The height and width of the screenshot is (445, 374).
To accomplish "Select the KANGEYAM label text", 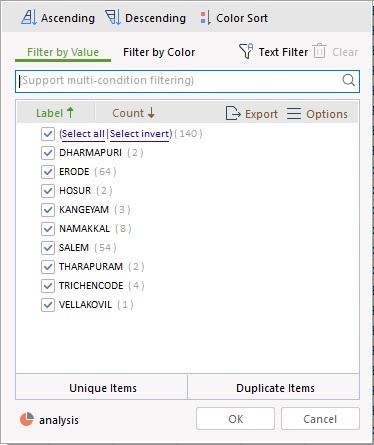I will click(x=84, y=210).
